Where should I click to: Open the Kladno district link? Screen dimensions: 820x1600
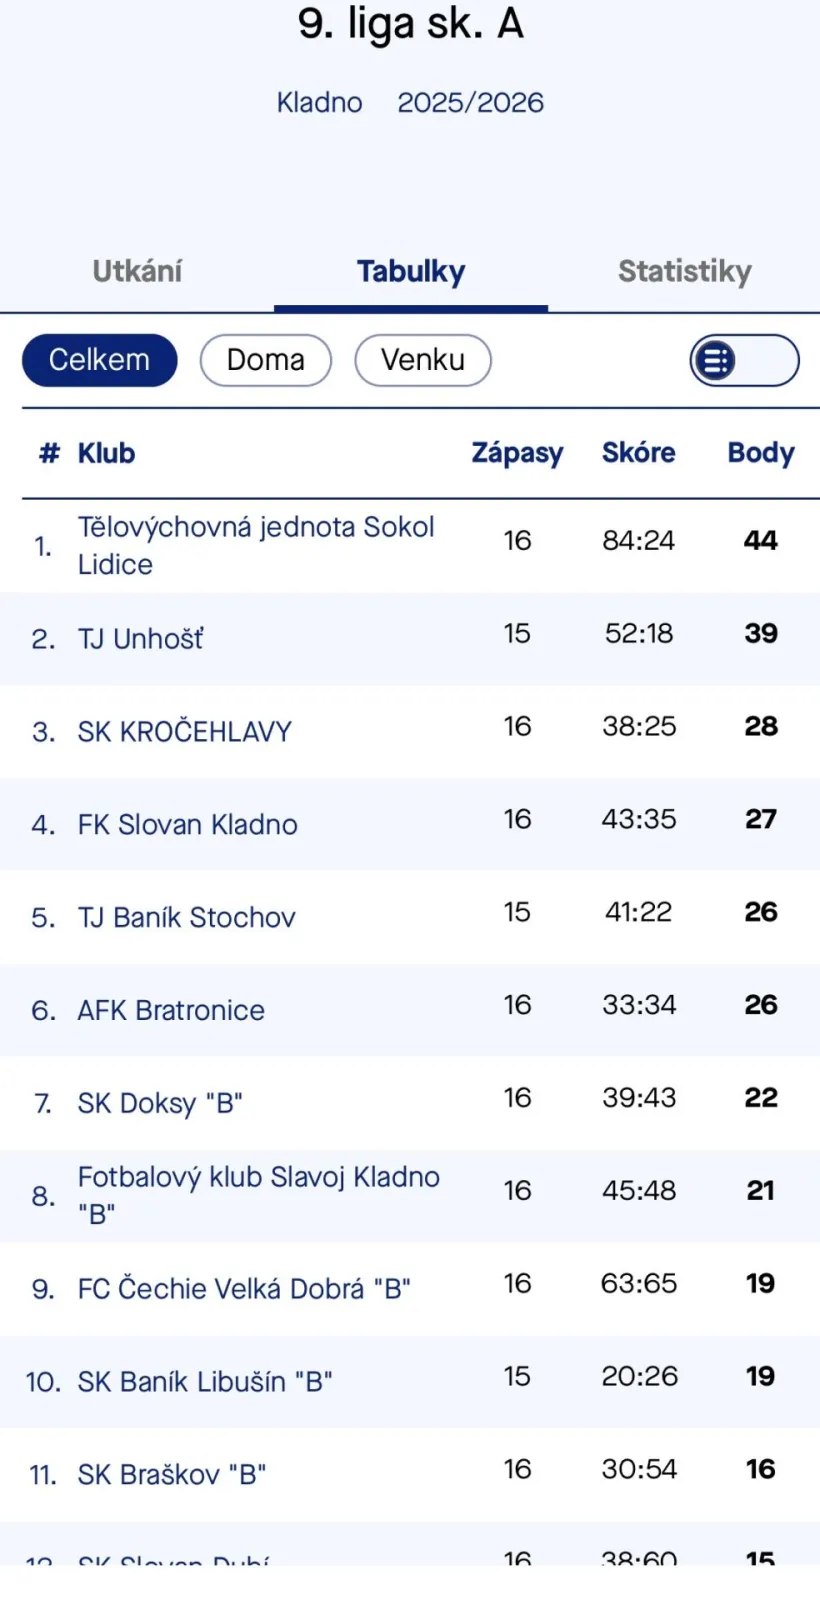click(x=319, y=102)
